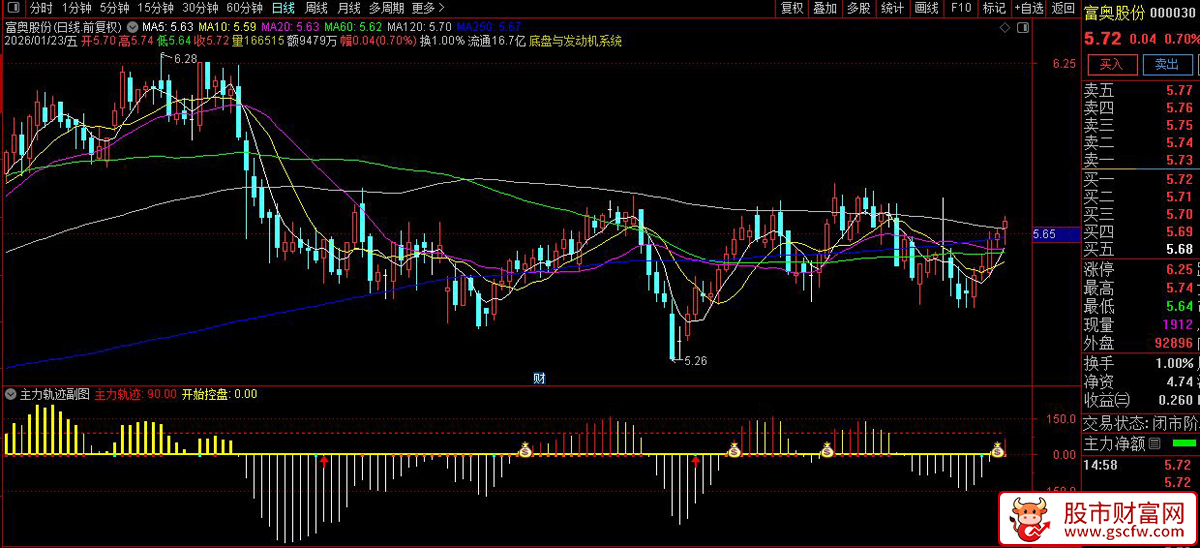Add stock to watchlist via +自选
Viewport: 1200px width, 548px height.
click(1028, 8)
